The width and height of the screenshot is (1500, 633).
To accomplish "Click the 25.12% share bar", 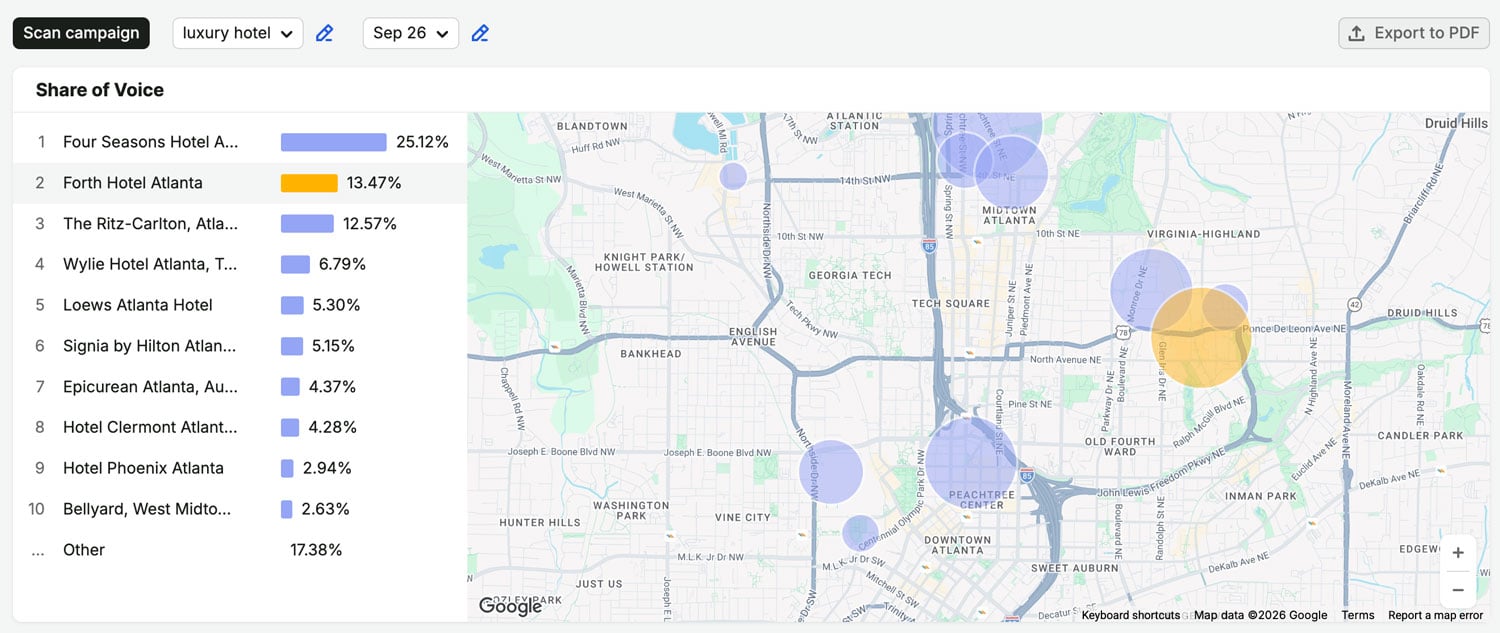I will (333, 142).
